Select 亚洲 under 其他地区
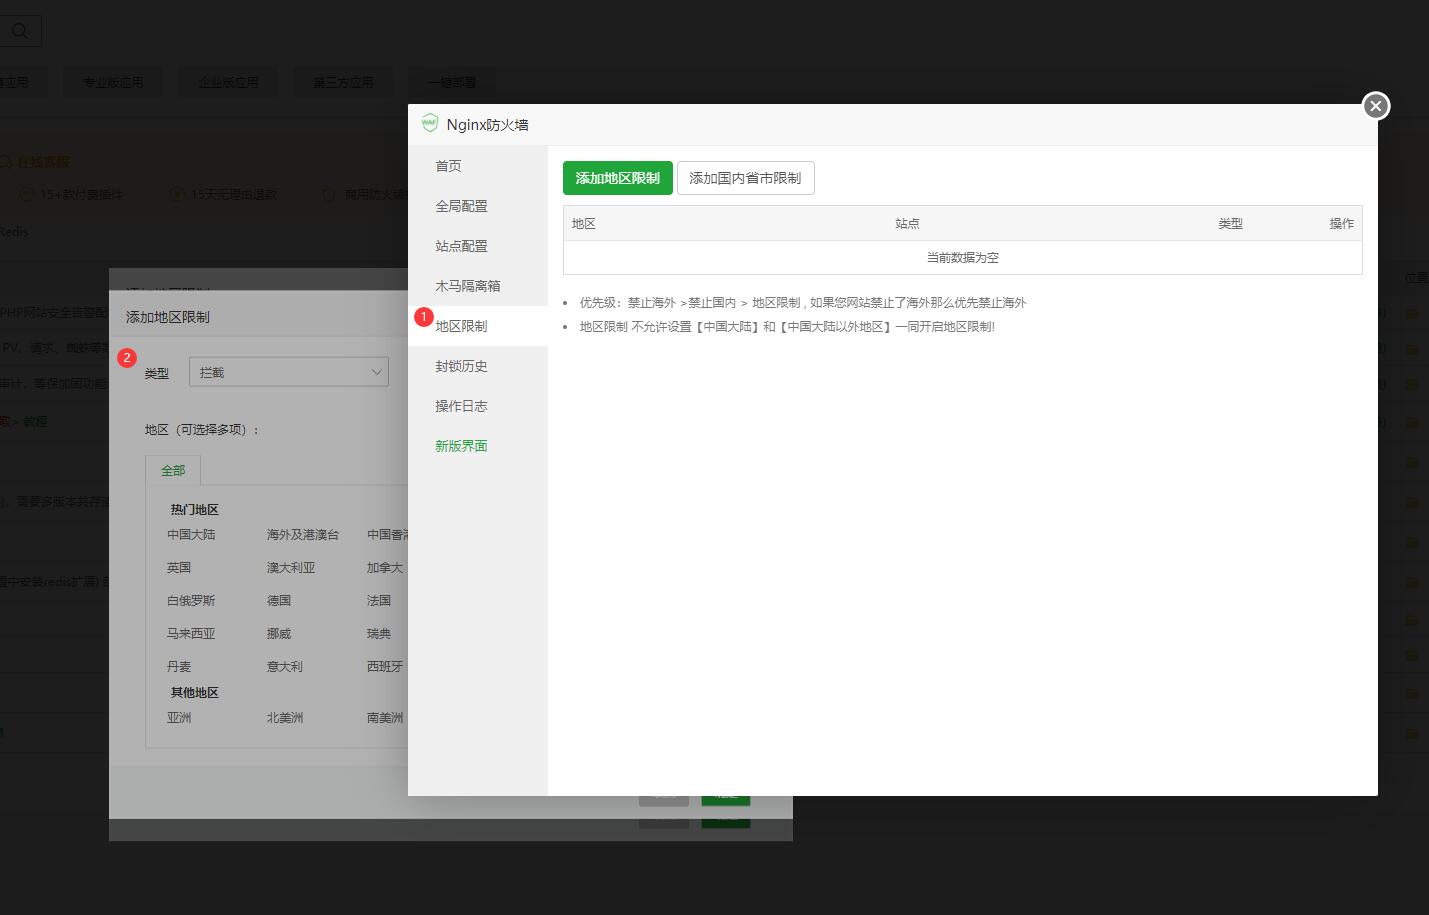Screen dimensions: 1429x915 pyautogui.click(x=179, y=718)
